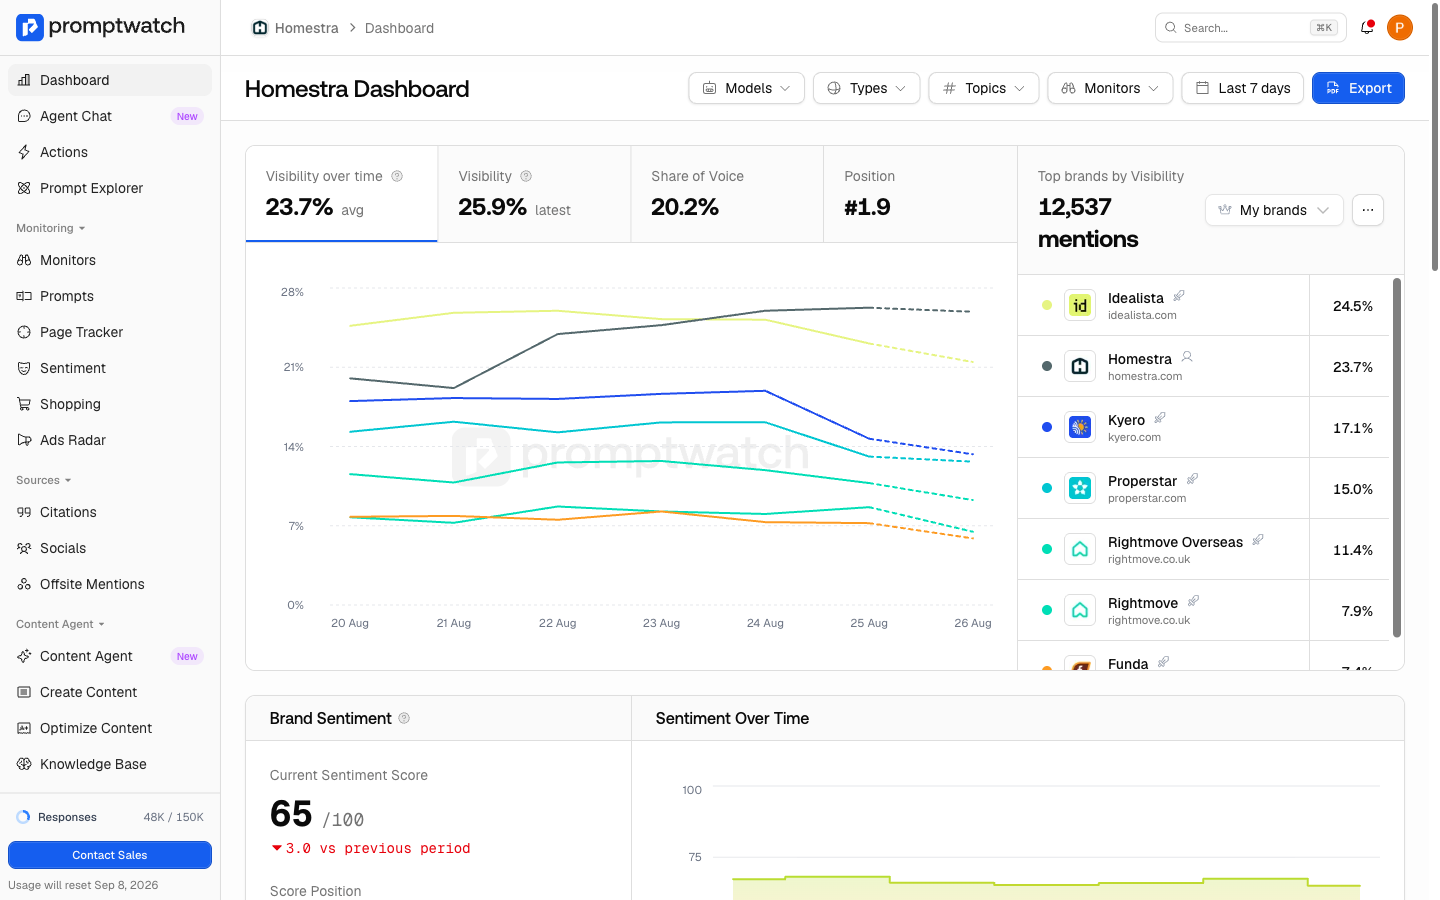1440x900 pixels.
Task: Click the person icon beside Homestra brand
Action: coord(1187,357)
